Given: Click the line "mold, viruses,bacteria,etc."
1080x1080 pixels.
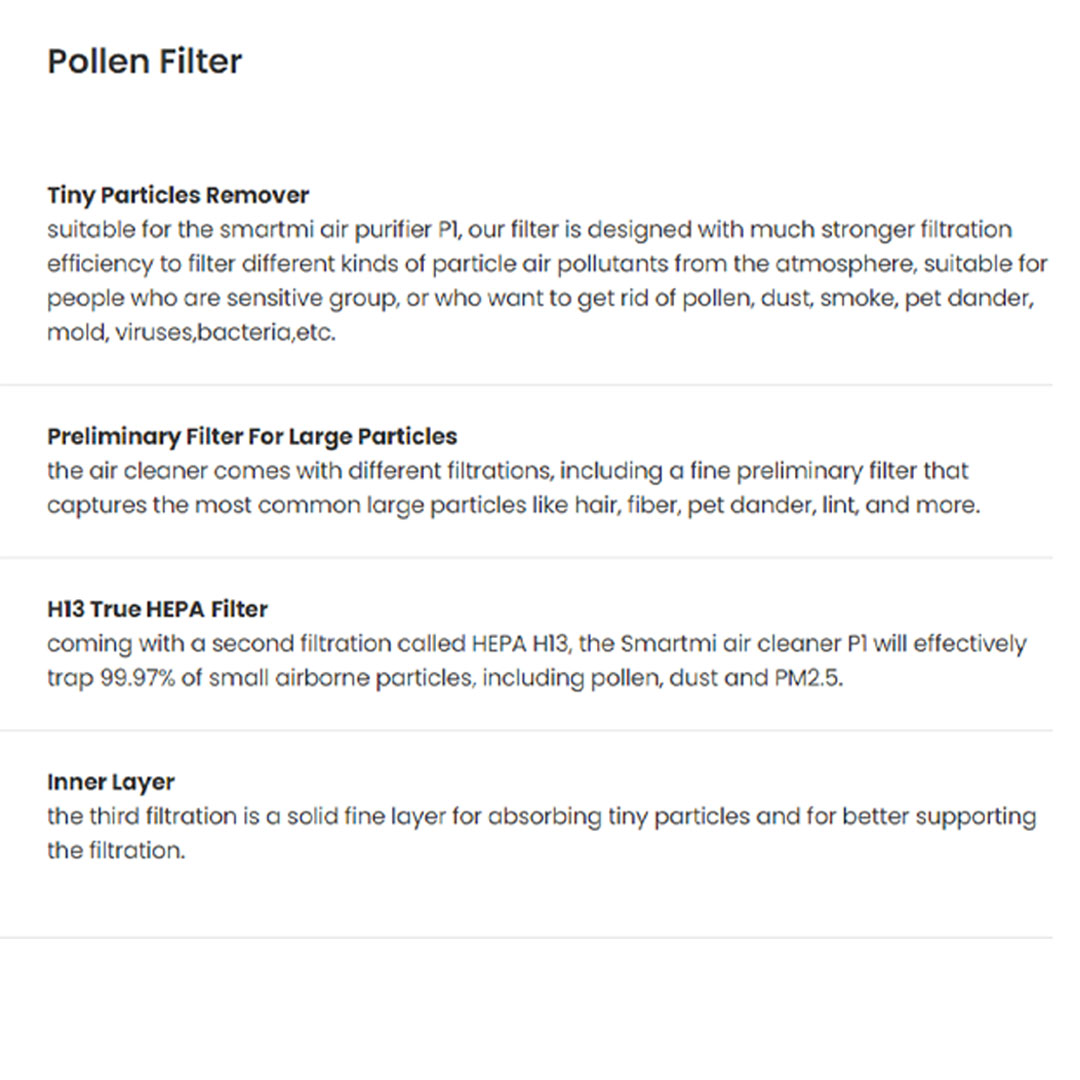Looking at the screenshot, I should pos(191,333).
